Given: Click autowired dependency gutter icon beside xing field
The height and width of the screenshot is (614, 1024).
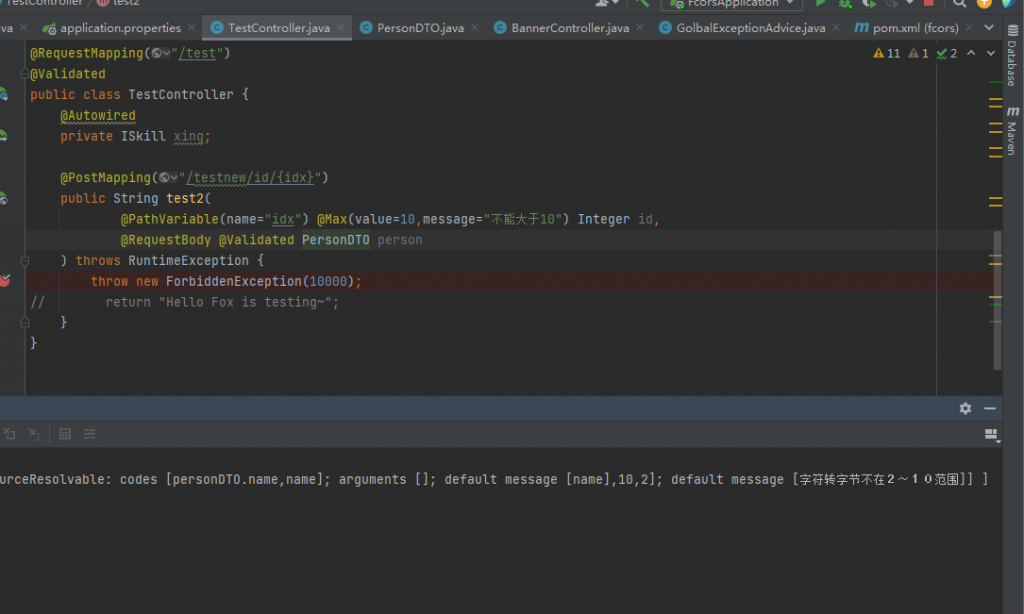Looking at the screenshot, I should 3,136.
